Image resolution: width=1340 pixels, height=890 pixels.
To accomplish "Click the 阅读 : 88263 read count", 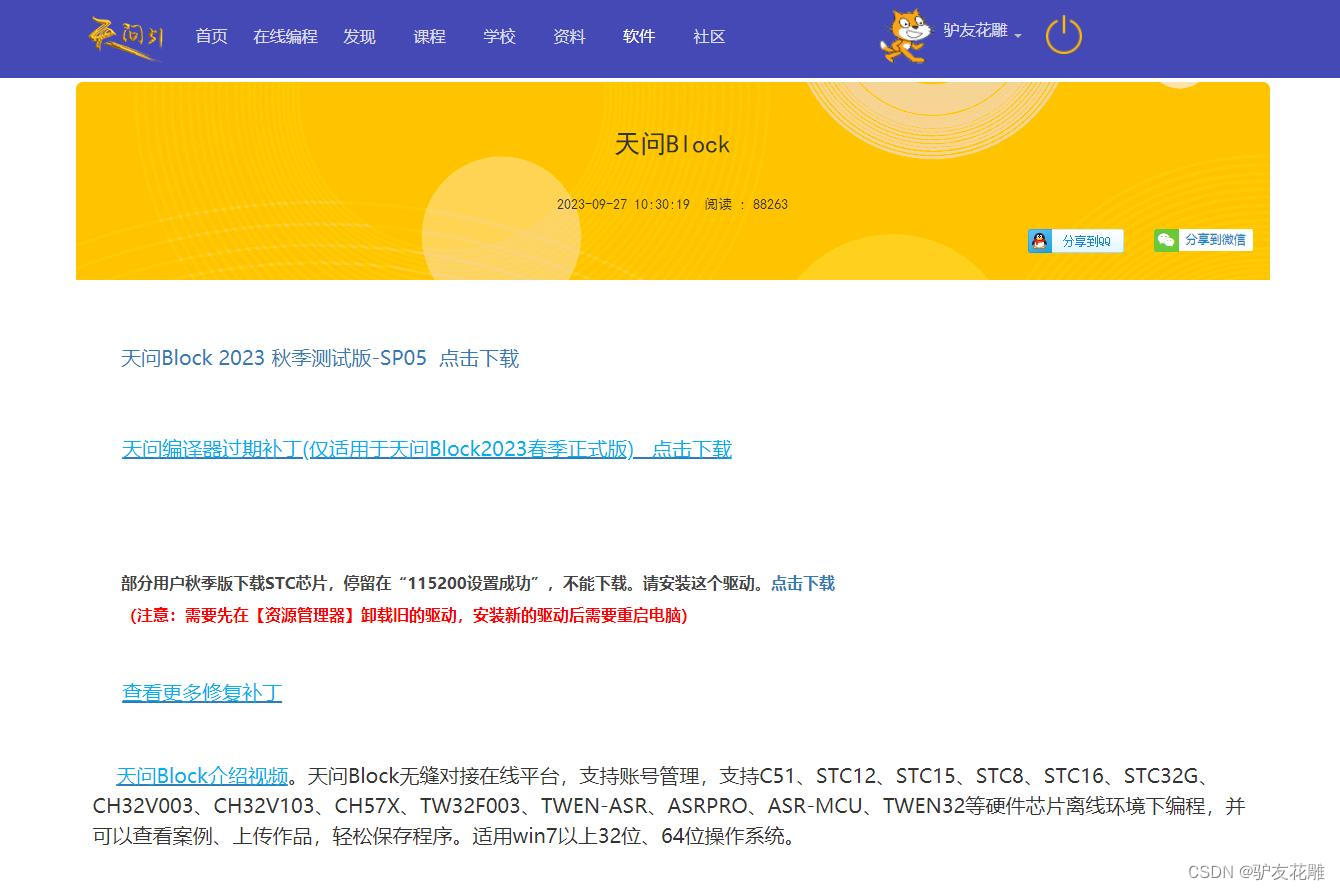I will (x=746, y=204).
